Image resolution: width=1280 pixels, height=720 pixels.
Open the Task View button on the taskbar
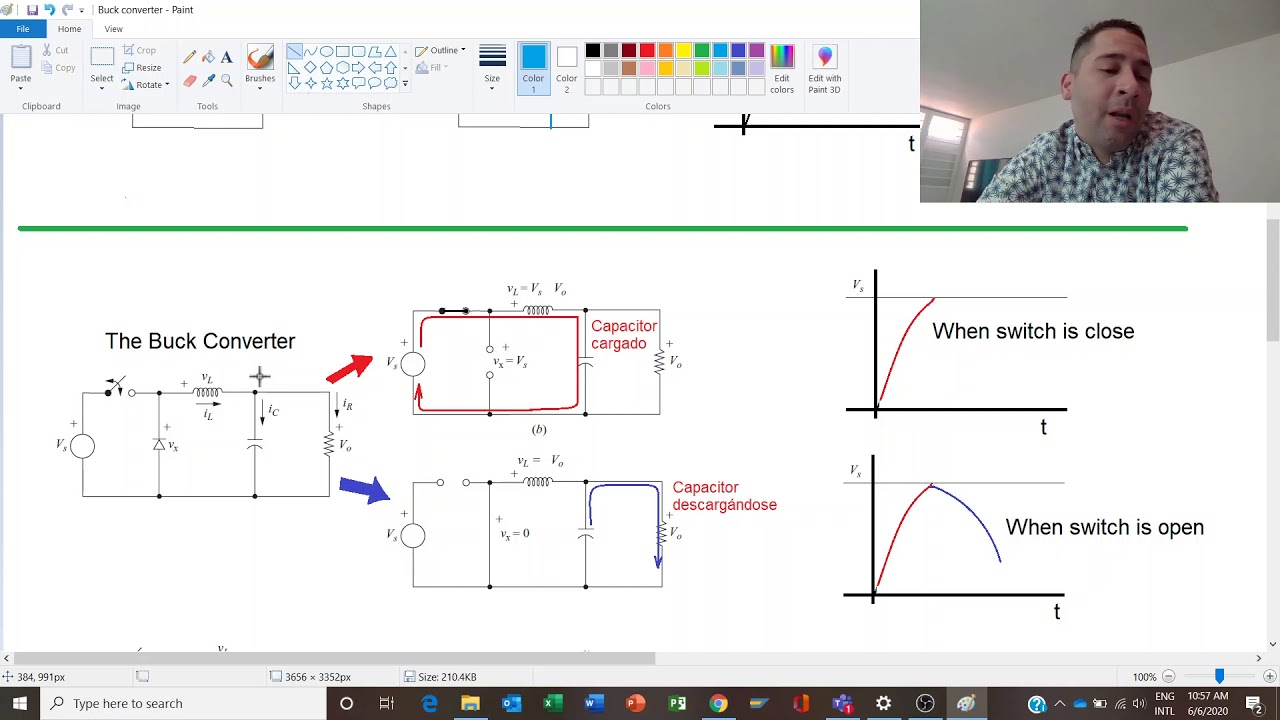tap(387, 704)
